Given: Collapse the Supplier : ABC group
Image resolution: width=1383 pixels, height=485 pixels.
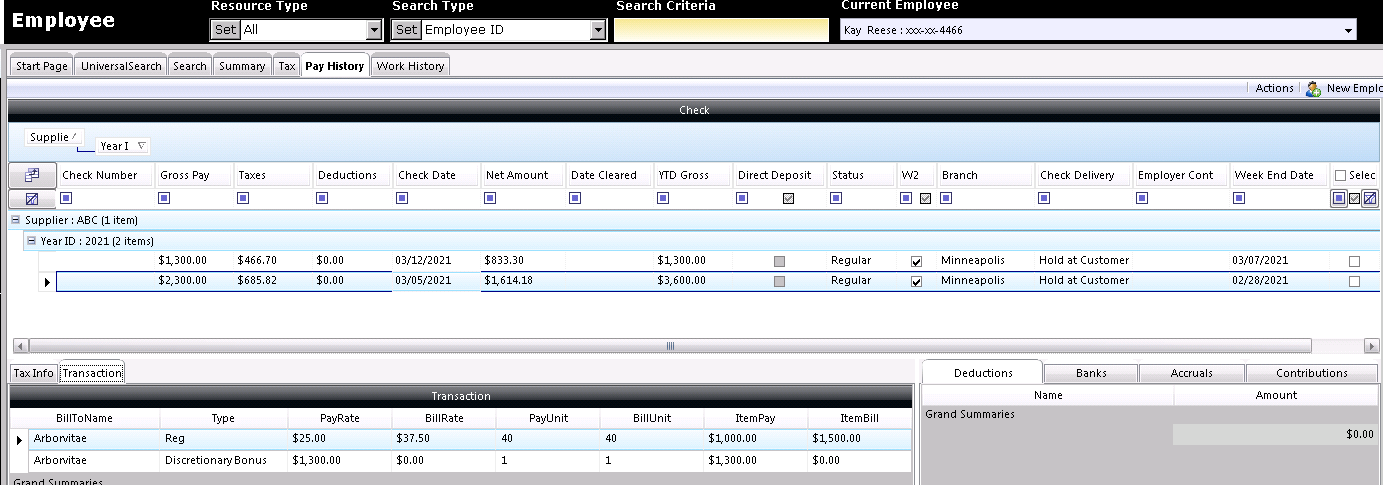Looking at the screenshot, I should (16, 220).
